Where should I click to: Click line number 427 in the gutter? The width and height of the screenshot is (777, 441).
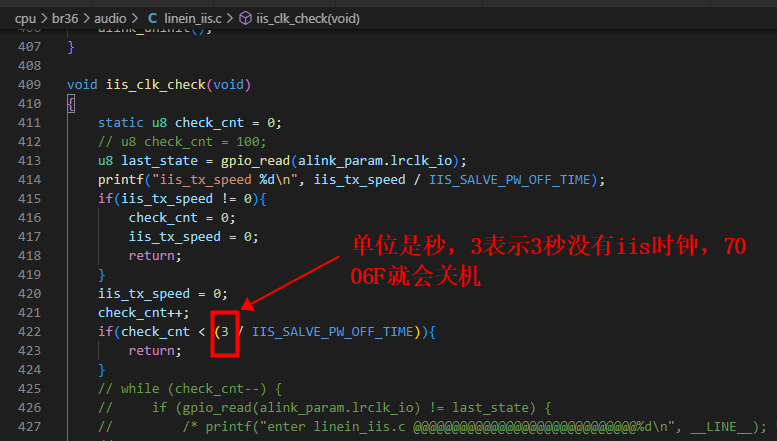coord(29,427)
